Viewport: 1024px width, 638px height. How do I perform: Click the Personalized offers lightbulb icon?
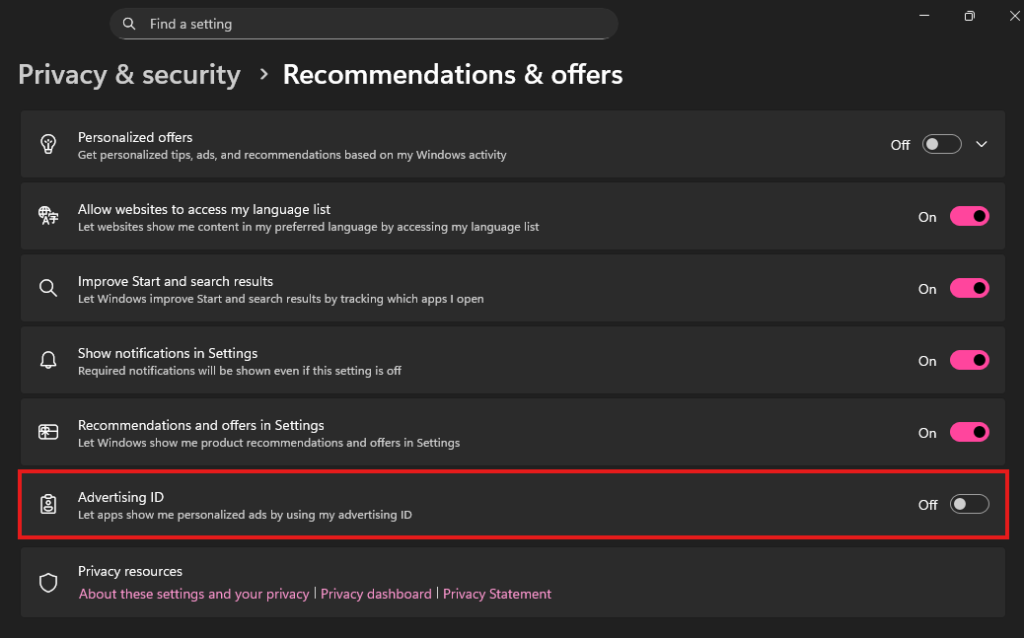click(48, 144)
